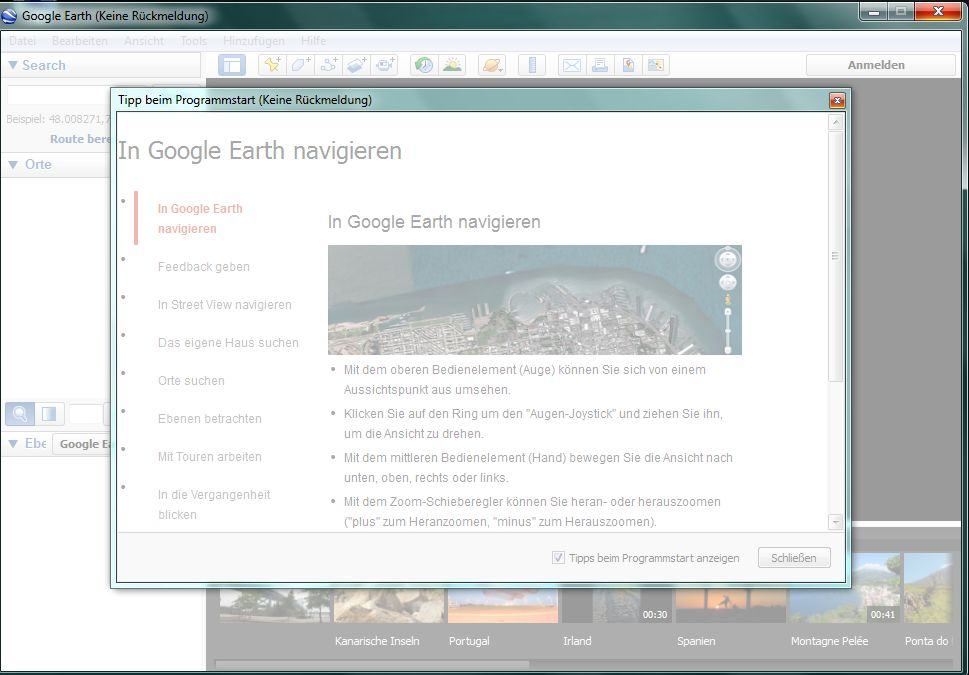This screenshot has height=675, width=969.
Task: Click the navigation preview image in tip
Action: pos(535,300)
